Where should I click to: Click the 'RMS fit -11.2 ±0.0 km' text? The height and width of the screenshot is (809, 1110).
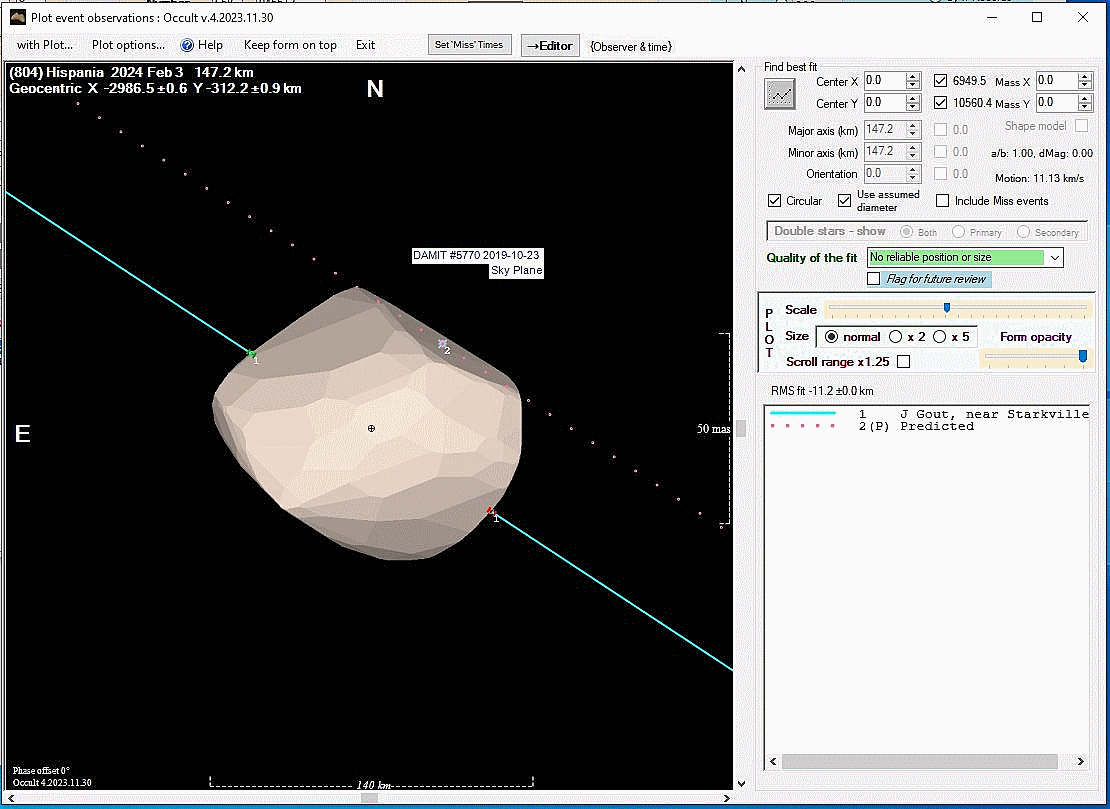pos(822,391)
